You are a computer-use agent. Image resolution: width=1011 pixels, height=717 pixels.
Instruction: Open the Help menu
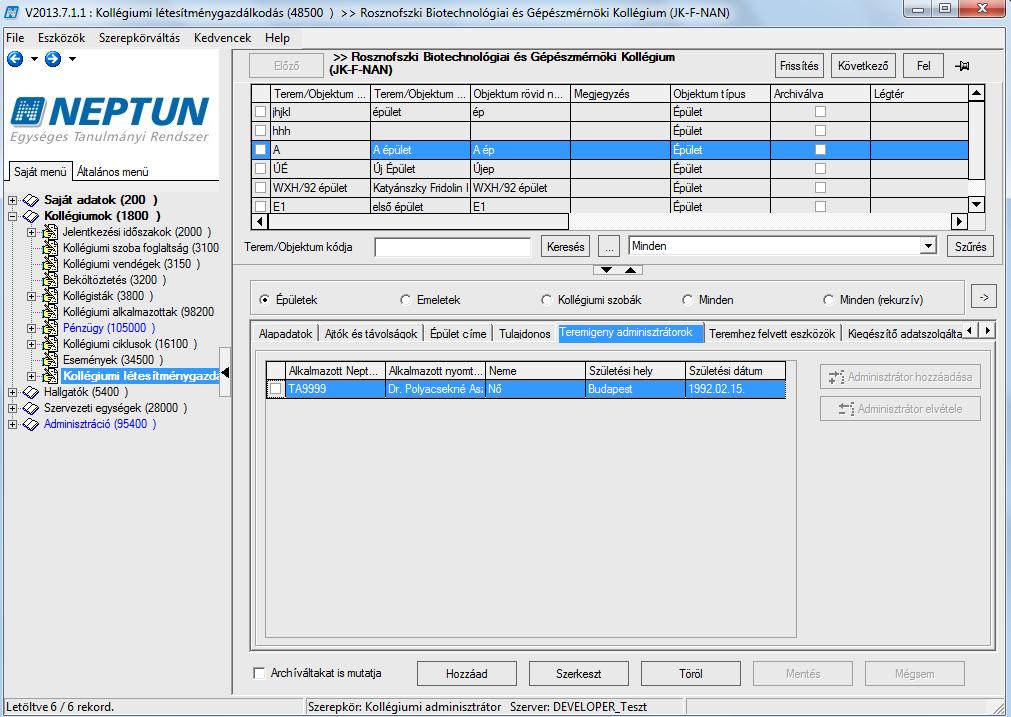click(x=277, y=38)
